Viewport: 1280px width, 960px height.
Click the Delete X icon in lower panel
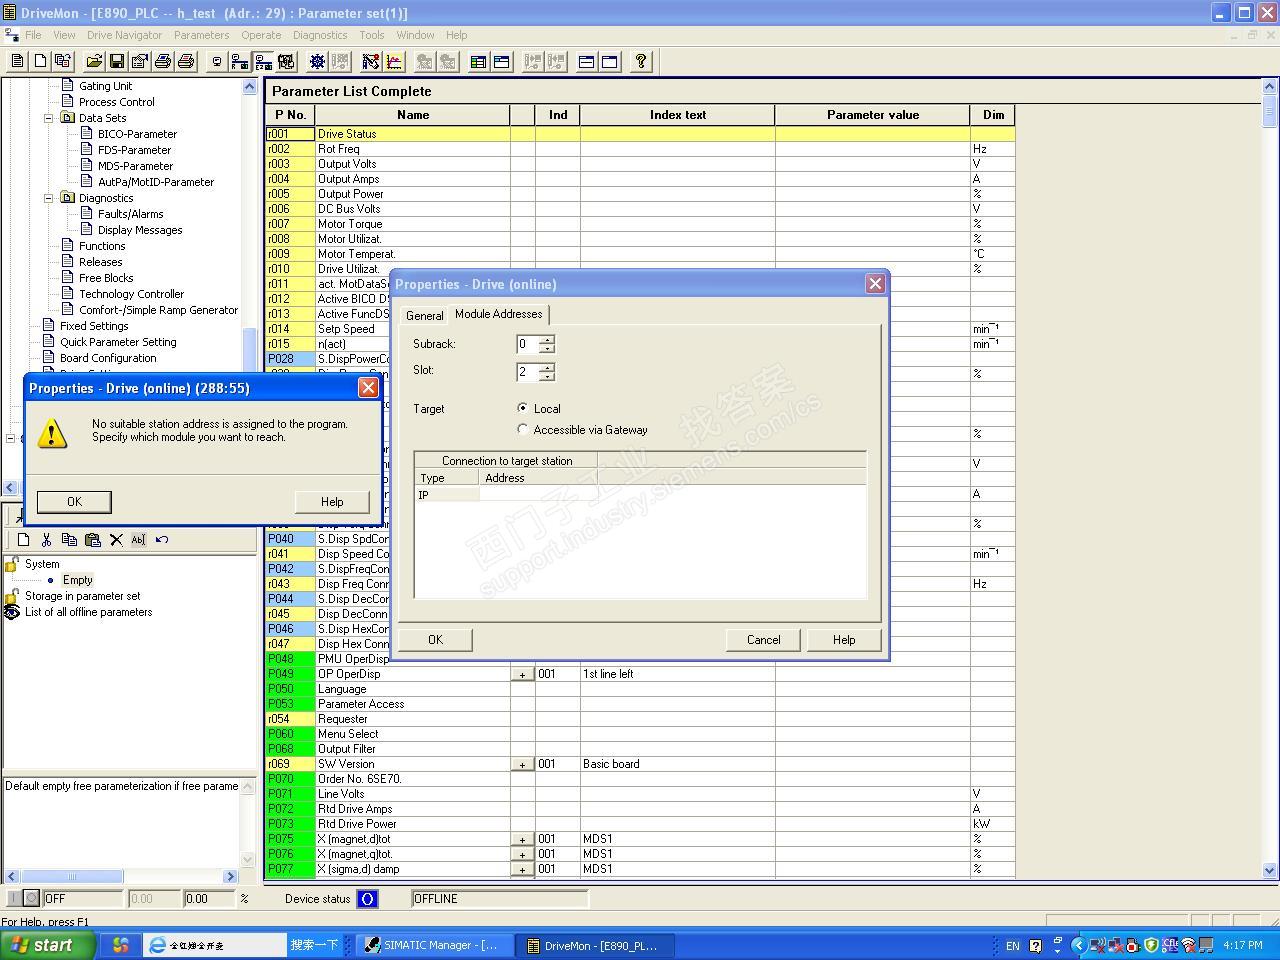click(x=116, y=540)
